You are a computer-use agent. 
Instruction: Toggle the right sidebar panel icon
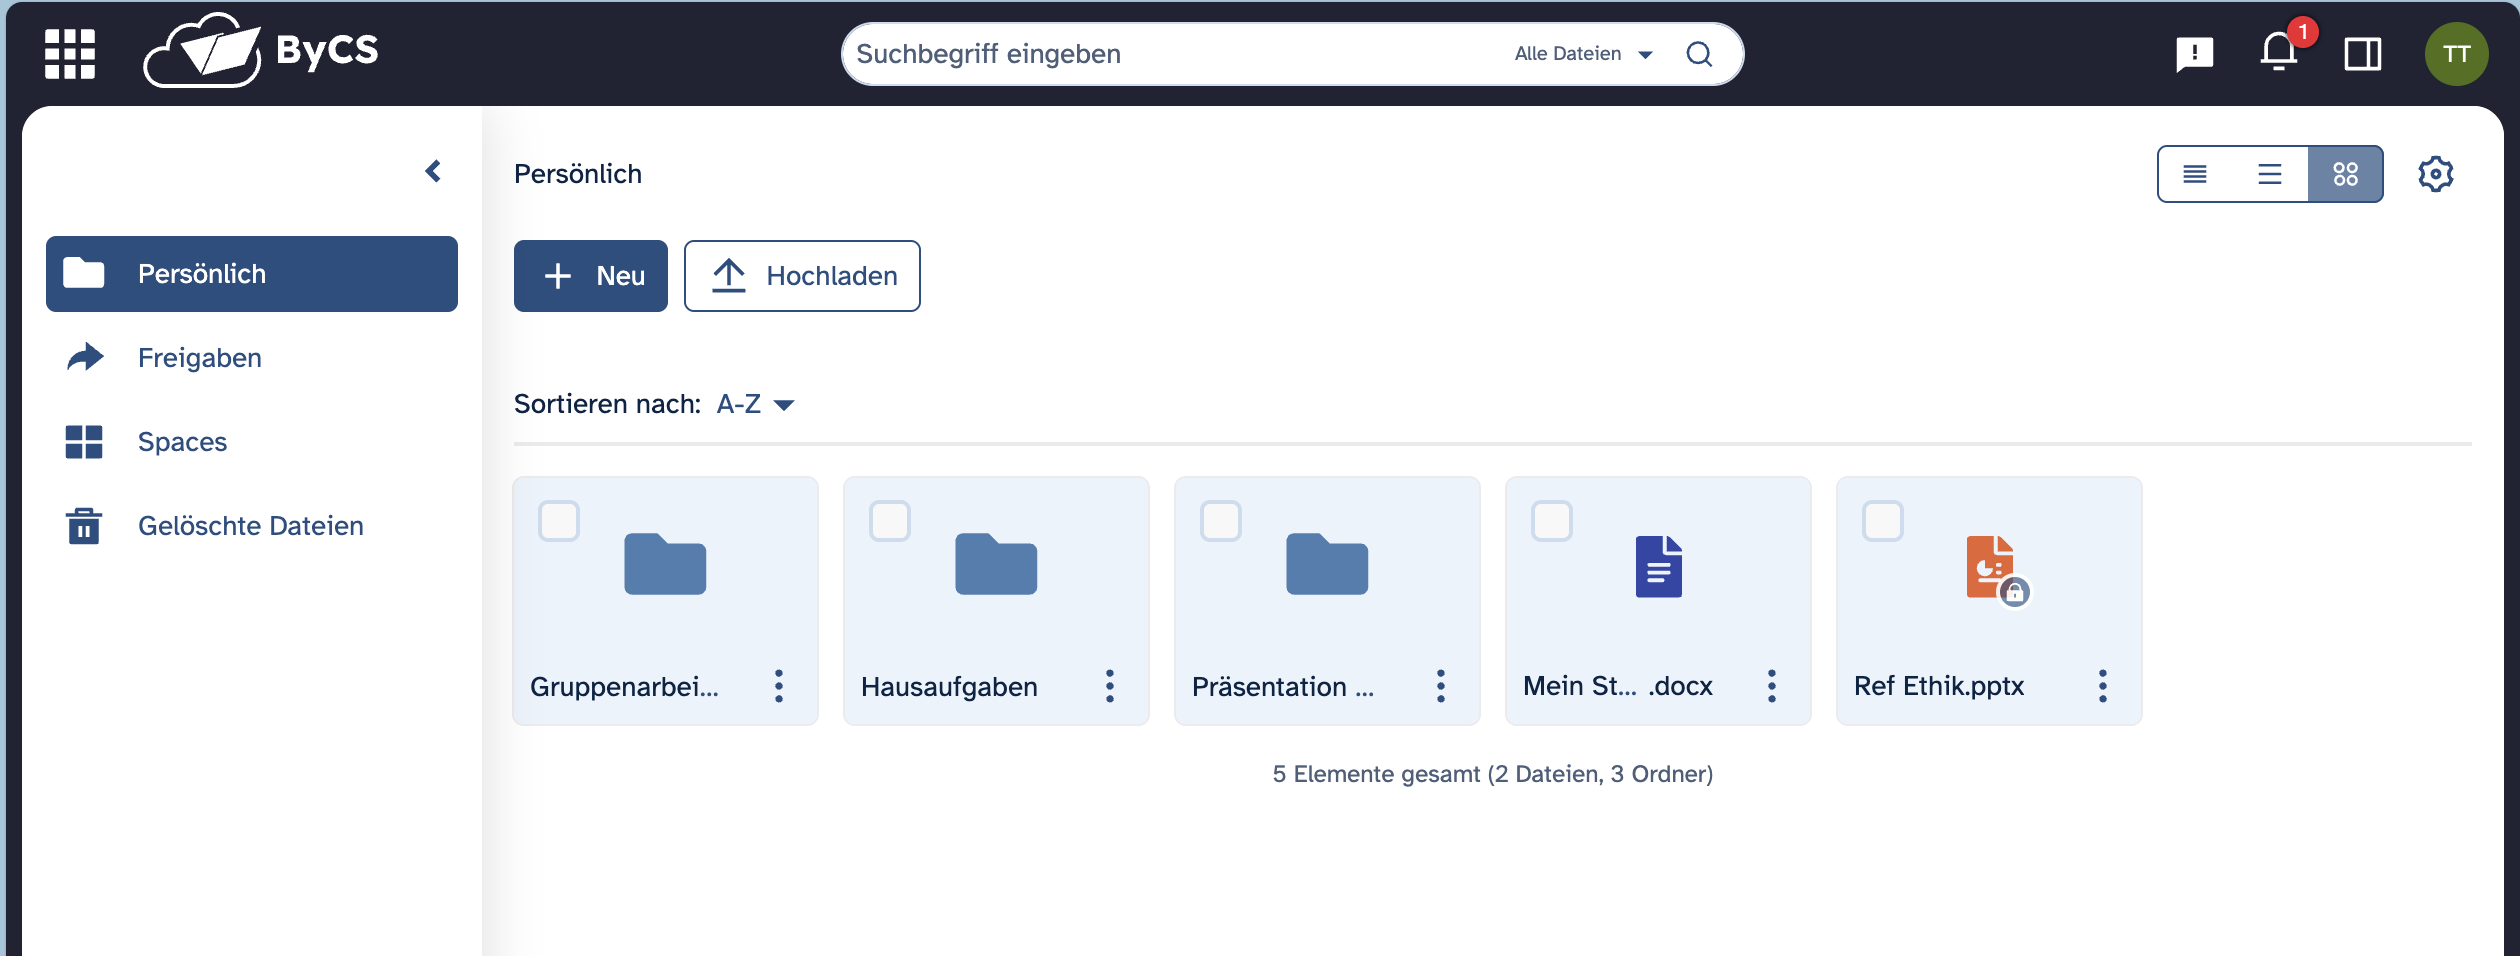tap(2362, 54)
